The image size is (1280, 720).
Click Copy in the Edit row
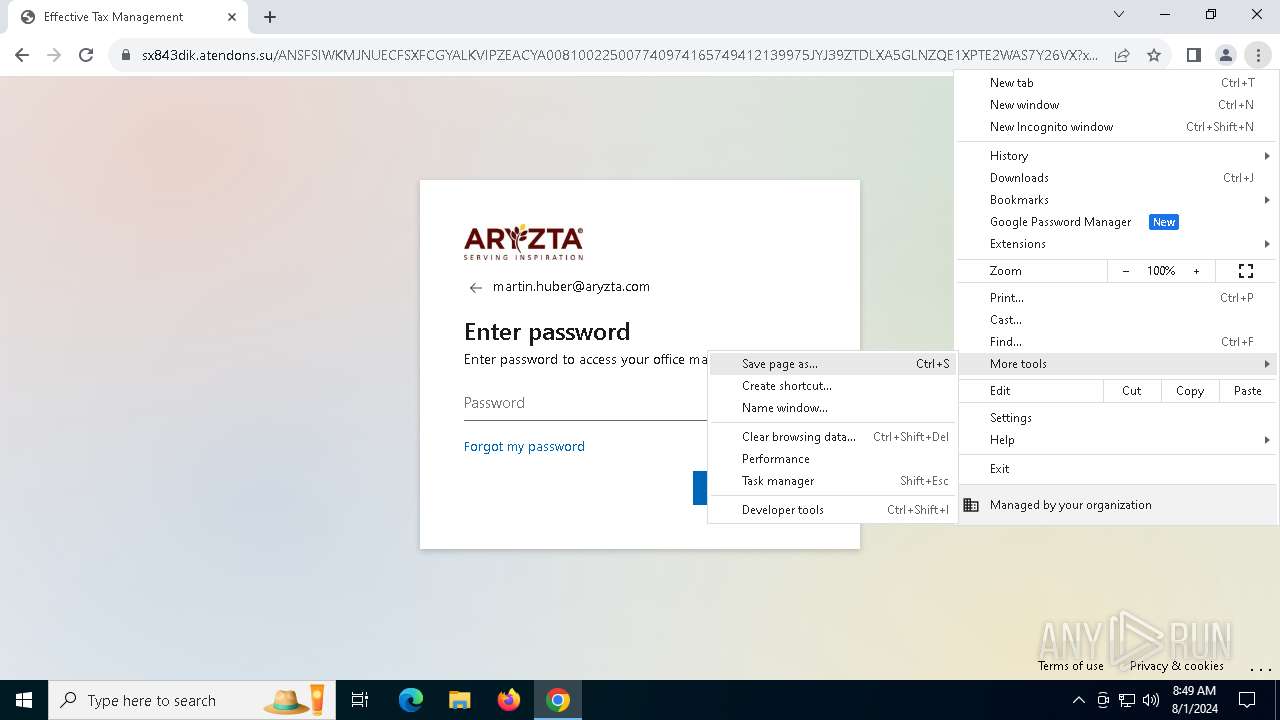click(x=1190, y=391)
